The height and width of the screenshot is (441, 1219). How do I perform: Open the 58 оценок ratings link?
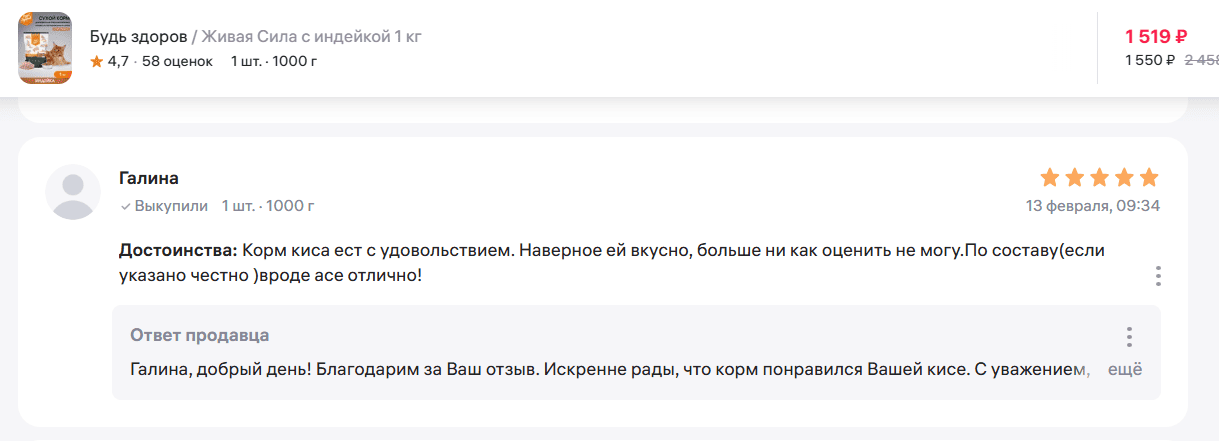(x=177, y=62)
